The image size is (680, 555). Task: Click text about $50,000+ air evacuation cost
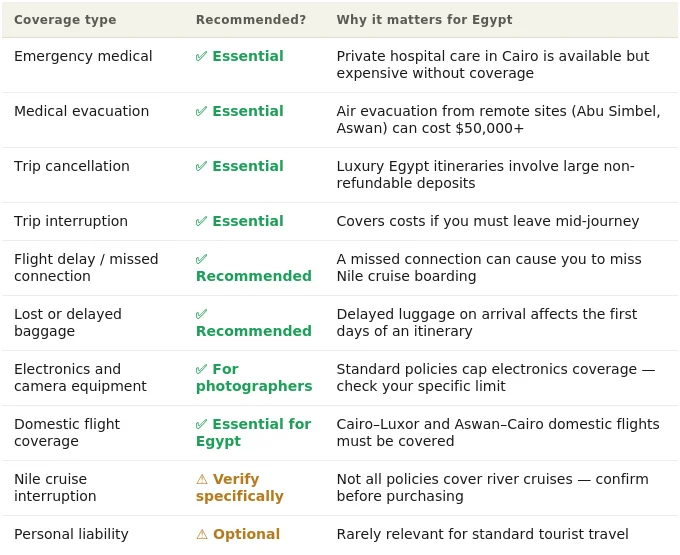(498, 120)
